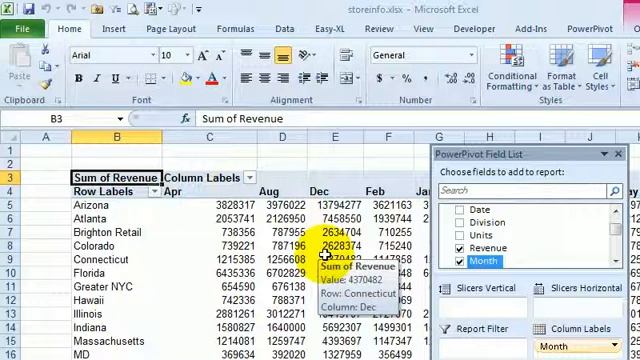
Task: Open the Format as Table gallery
Action: (561, 67)
